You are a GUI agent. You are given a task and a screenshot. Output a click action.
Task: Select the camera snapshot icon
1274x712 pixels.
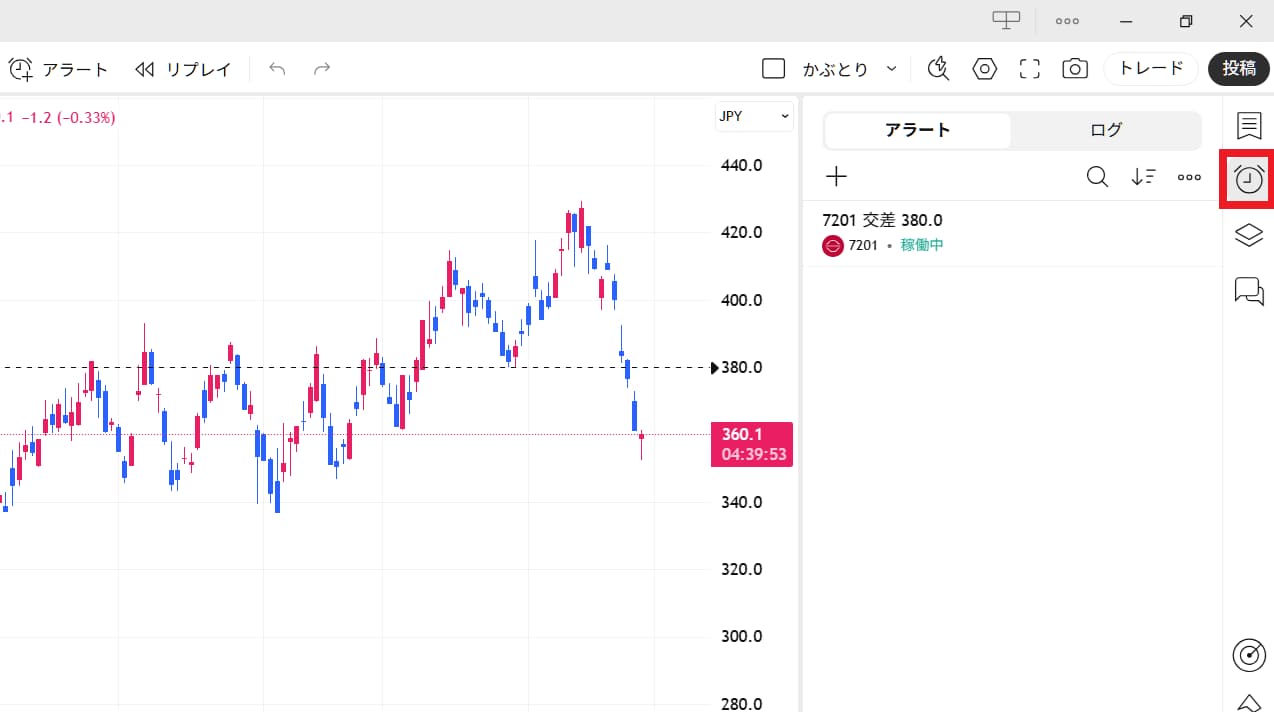(x=1074, y=69)
